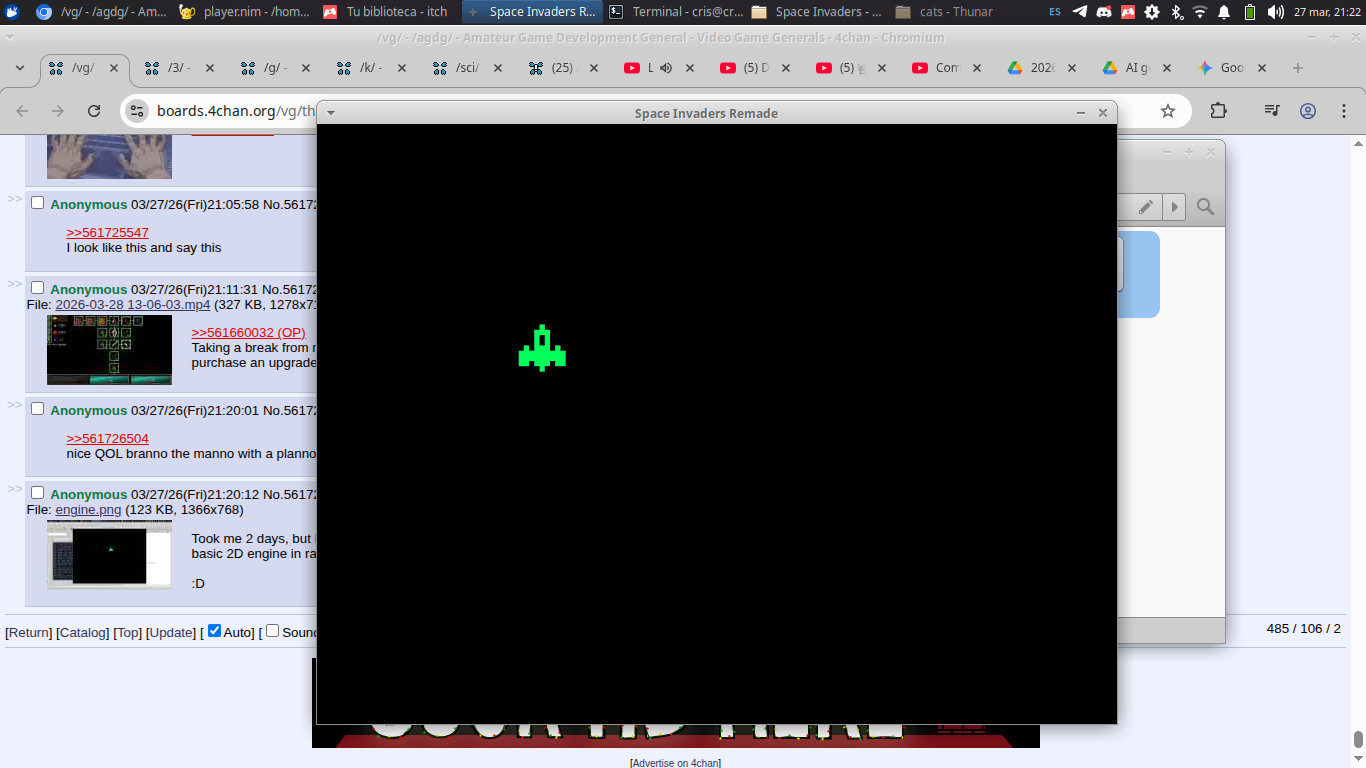Follow the >>561726504 reply link
The image size is (1366, 768).
pos(107,438)
